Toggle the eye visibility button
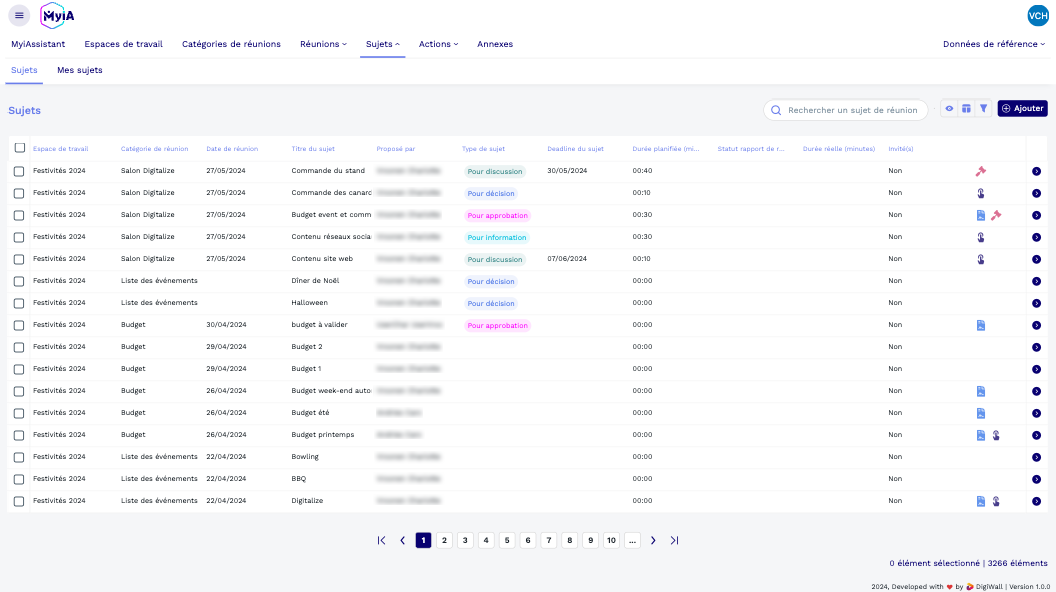The width and height of the screenshot is (1056, 592). pos(950,109)
